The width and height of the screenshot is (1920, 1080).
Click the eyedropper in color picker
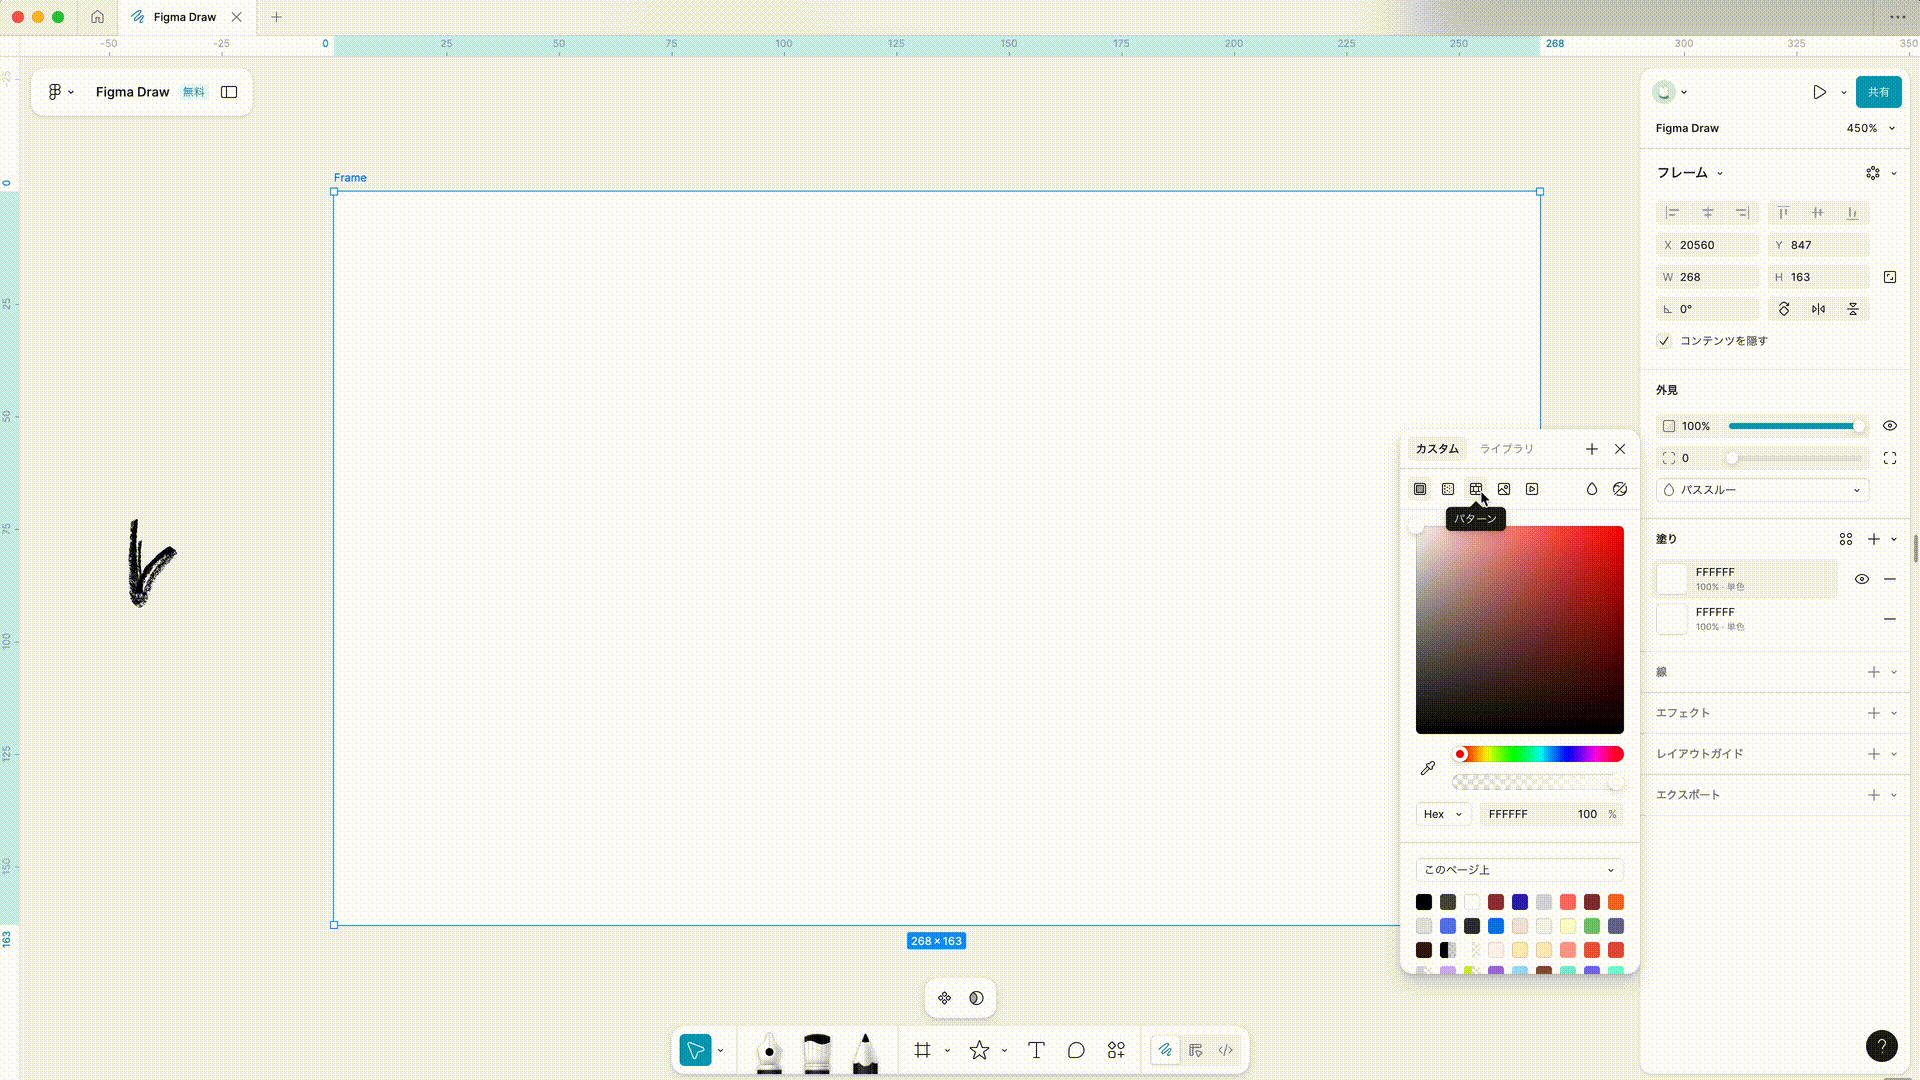pyautogui.click(x=1428, y=768)
